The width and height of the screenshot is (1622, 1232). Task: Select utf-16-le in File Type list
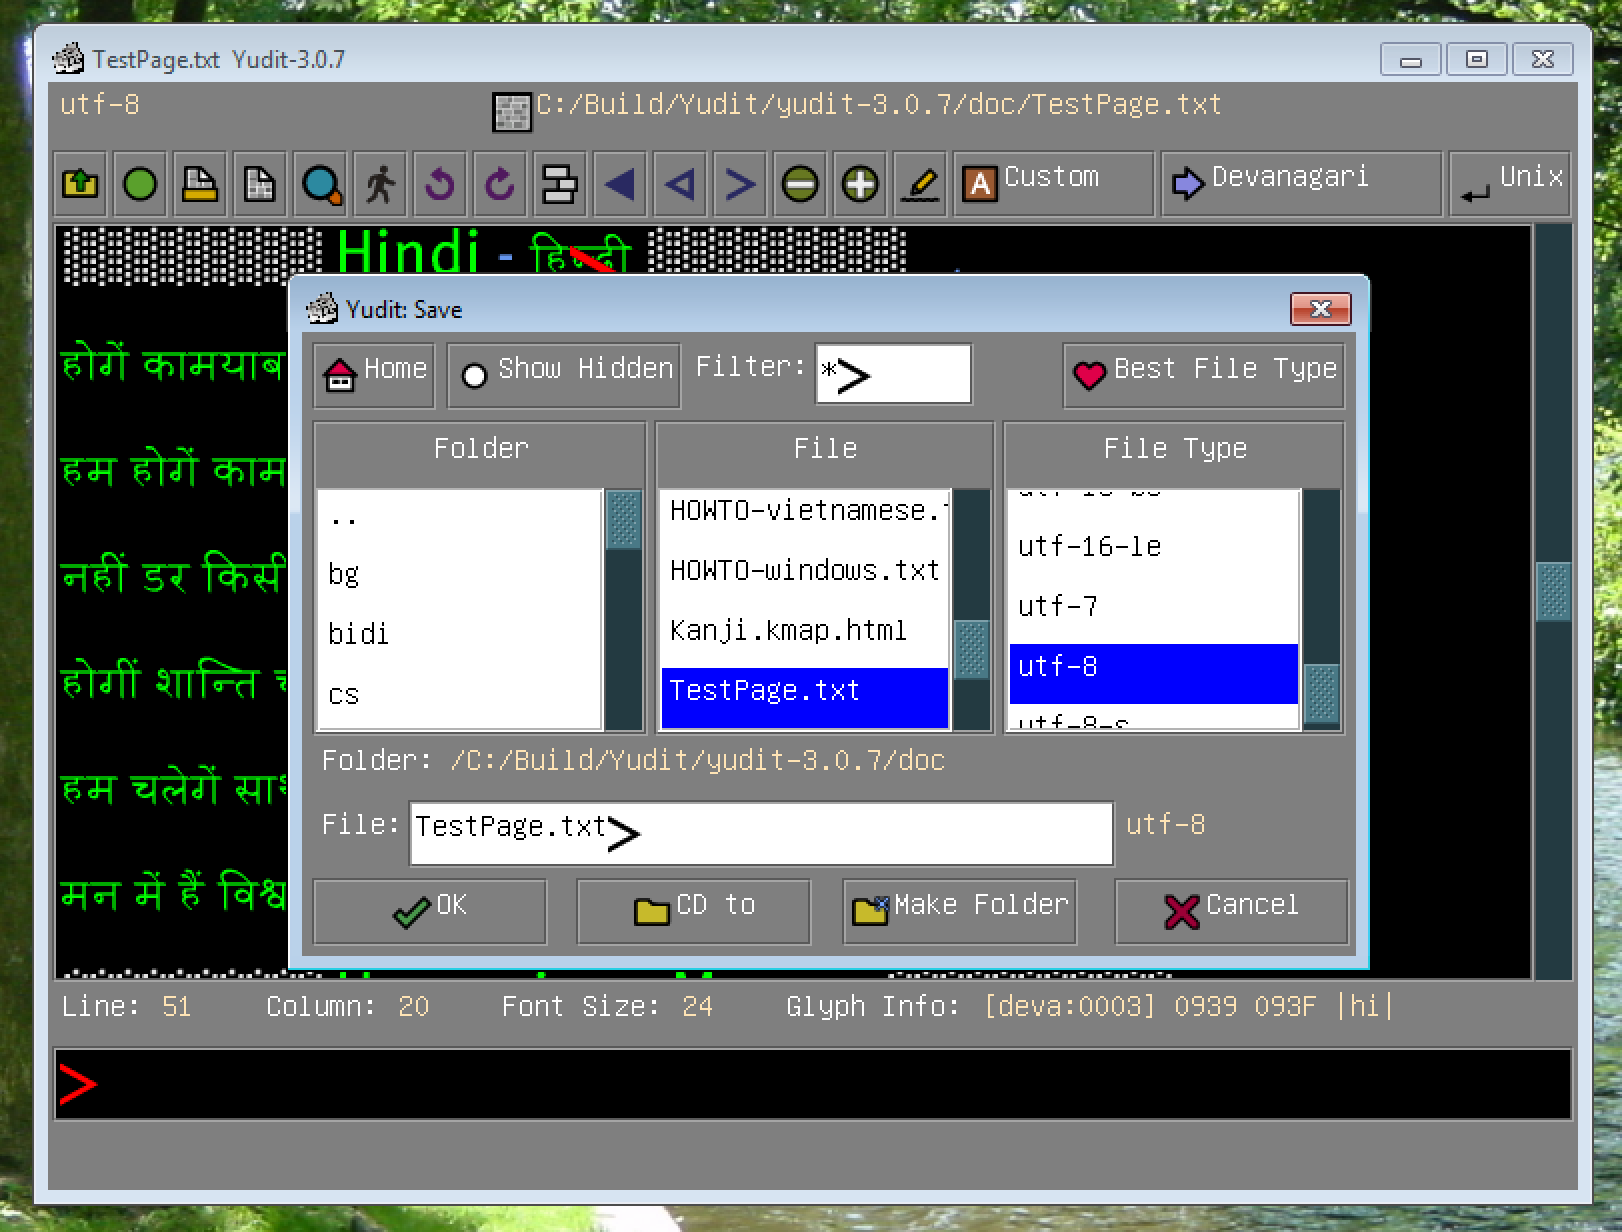[x=1090, y=547]
